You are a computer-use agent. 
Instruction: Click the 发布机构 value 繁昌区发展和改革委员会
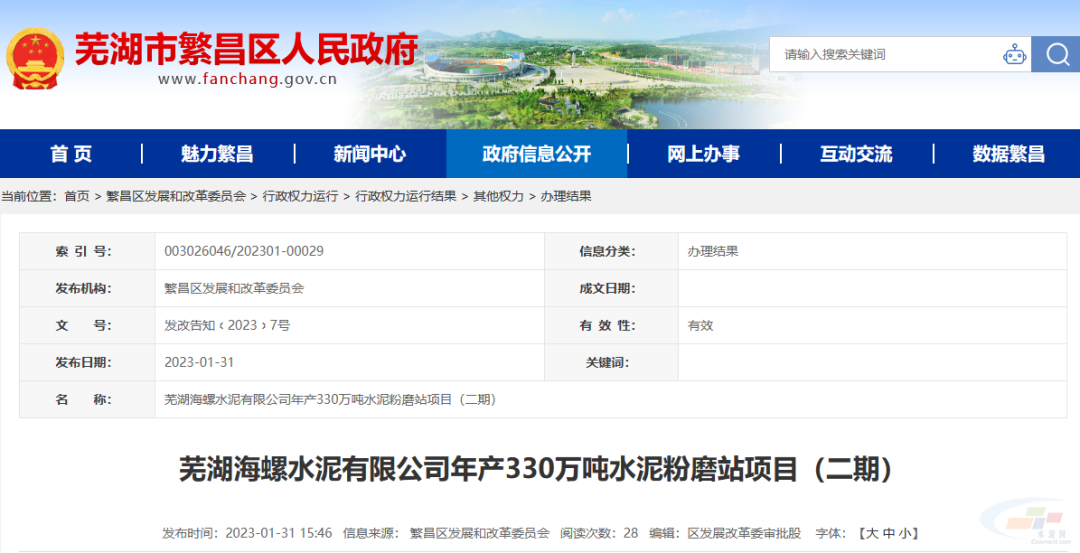point(233,289)
